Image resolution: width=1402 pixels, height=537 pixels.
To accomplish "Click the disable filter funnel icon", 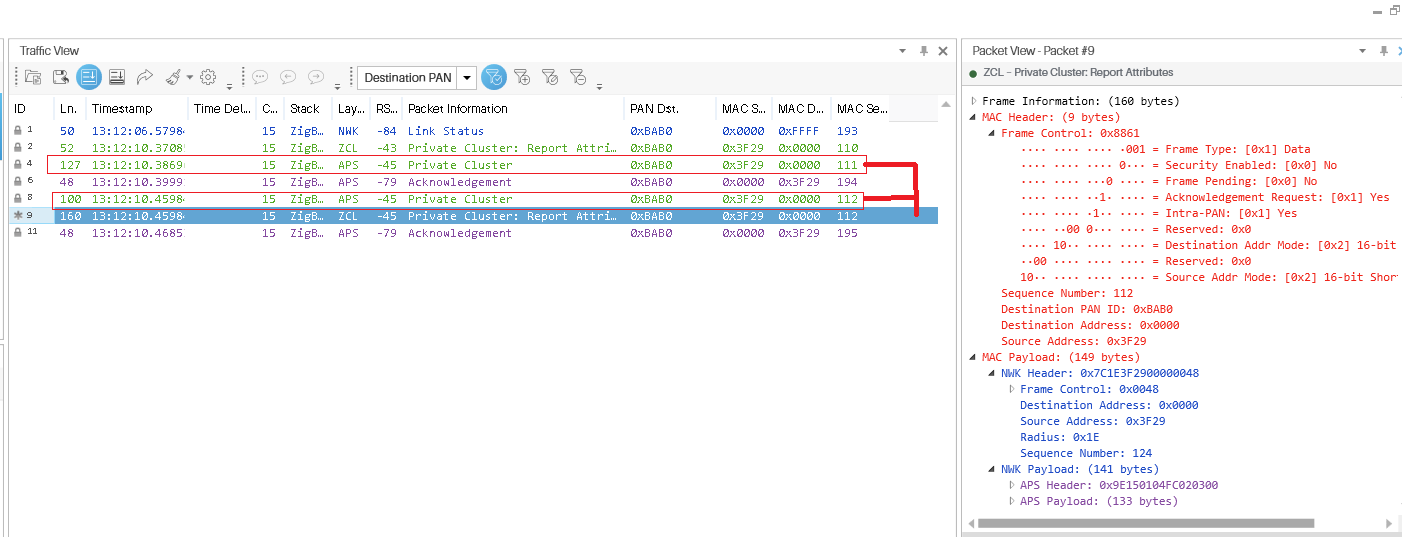I will point(549,77).
